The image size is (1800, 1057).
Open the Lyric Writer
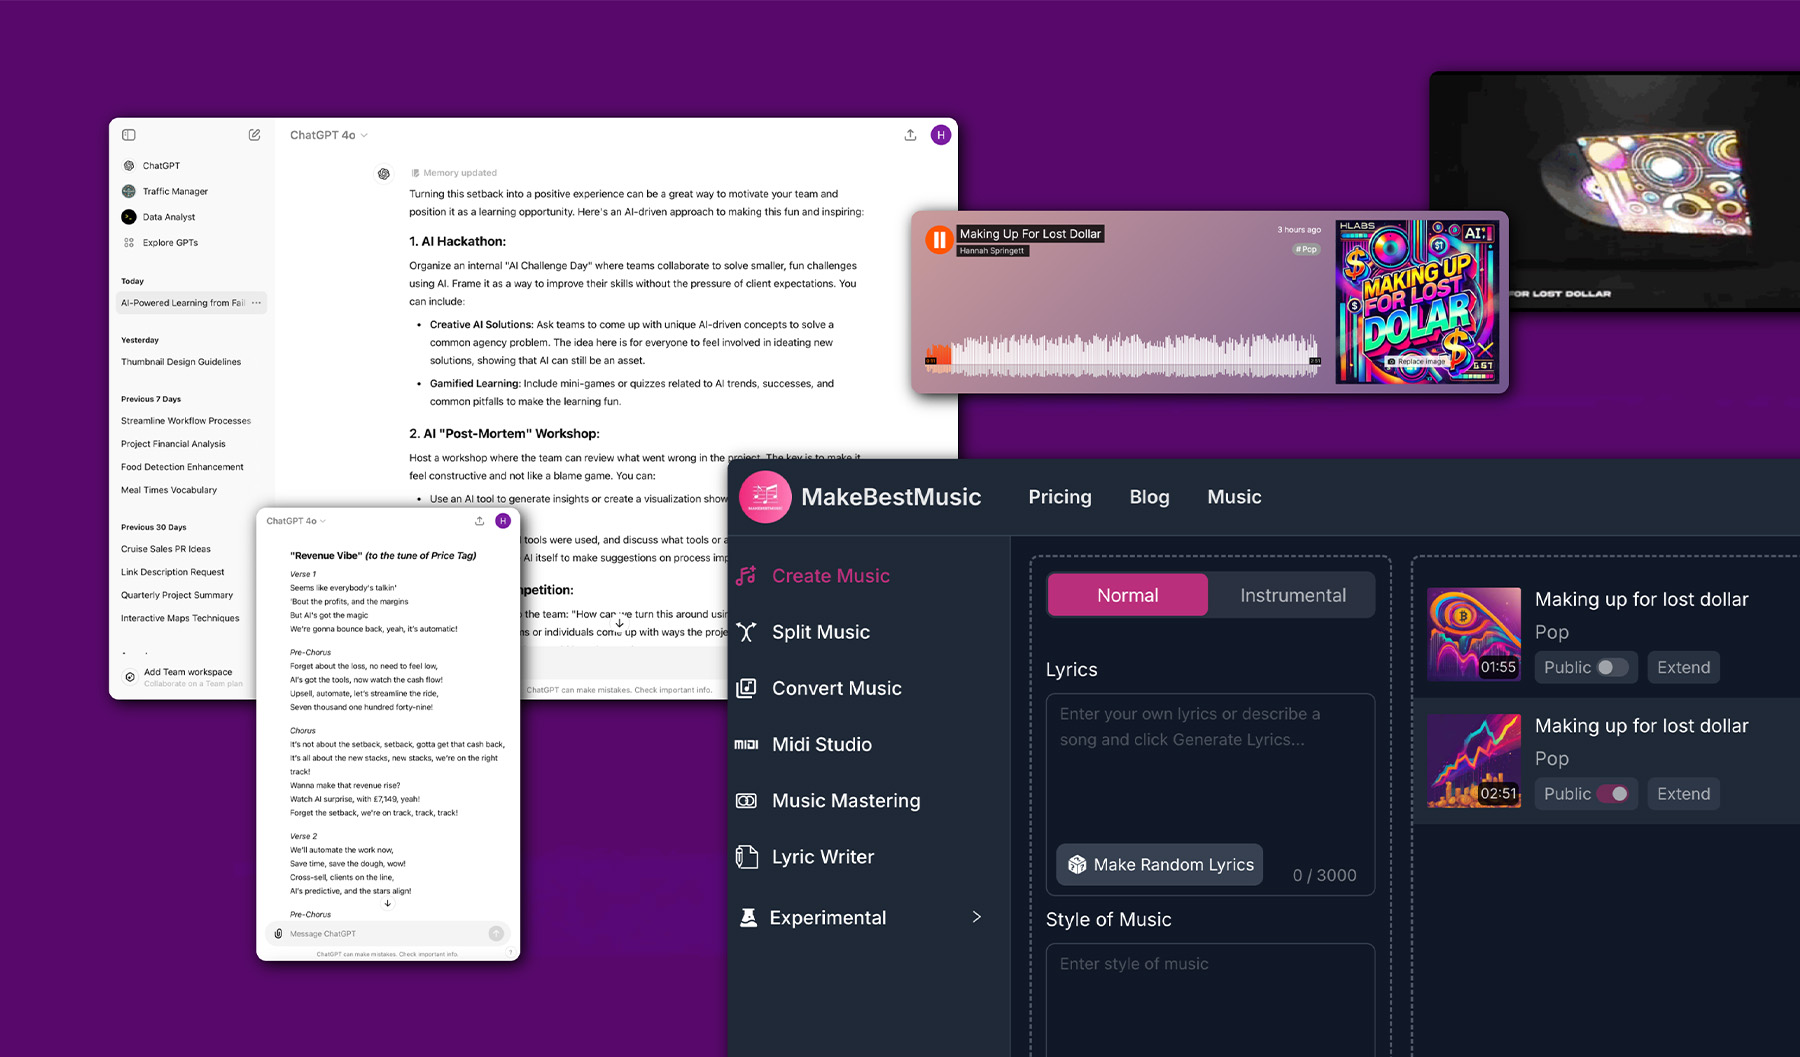[x=820, y=856]
